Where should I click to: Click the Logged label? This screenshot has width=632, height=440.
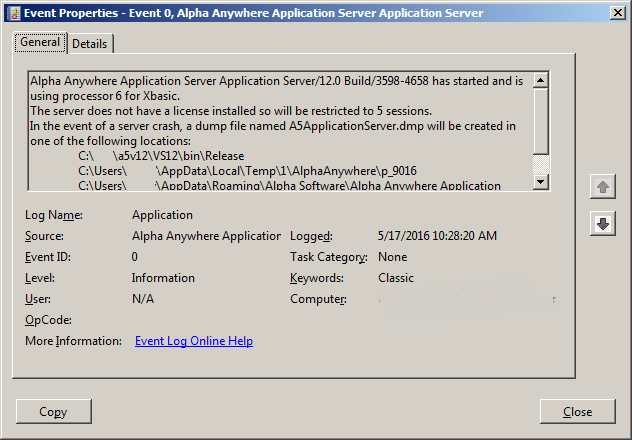pos(312,236)
